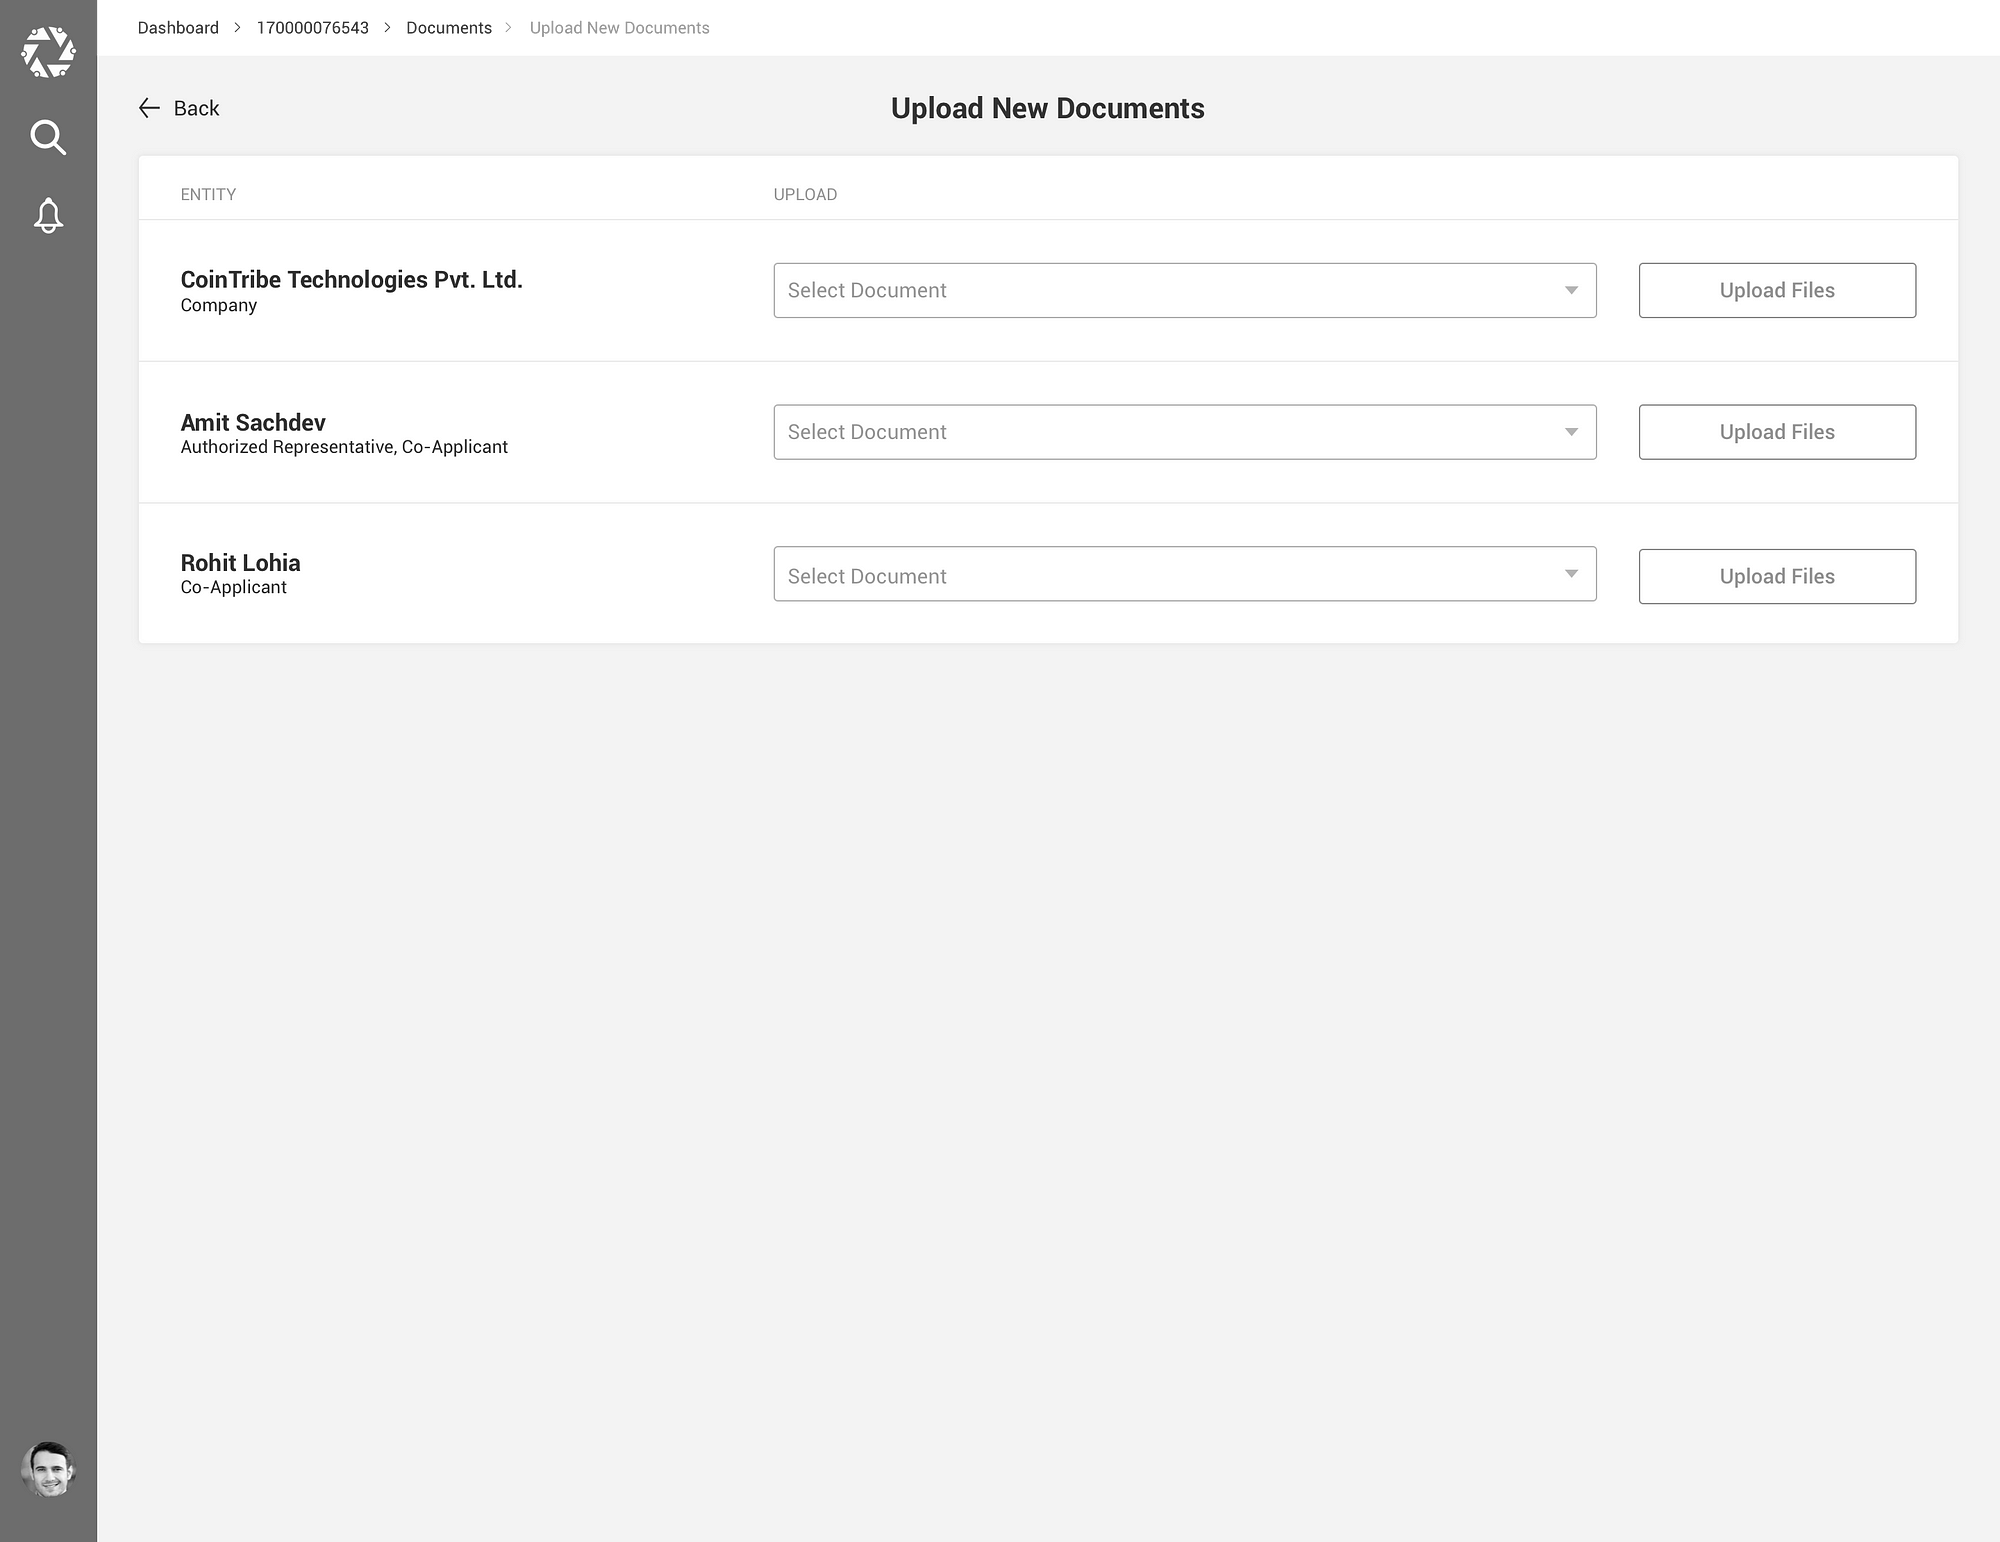
Task: Open Select Document dropdown for Rohit Lohia
Action: (1185, 574)
